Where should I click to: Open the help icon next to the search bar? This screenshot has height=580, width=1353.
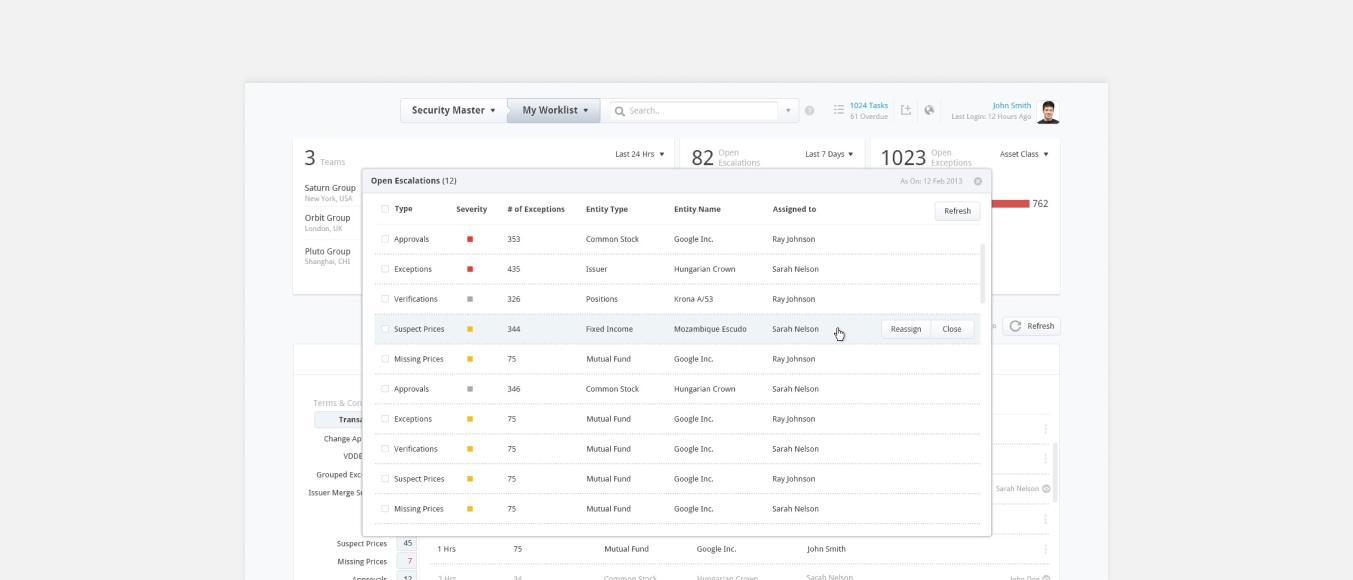coord(809,110)
